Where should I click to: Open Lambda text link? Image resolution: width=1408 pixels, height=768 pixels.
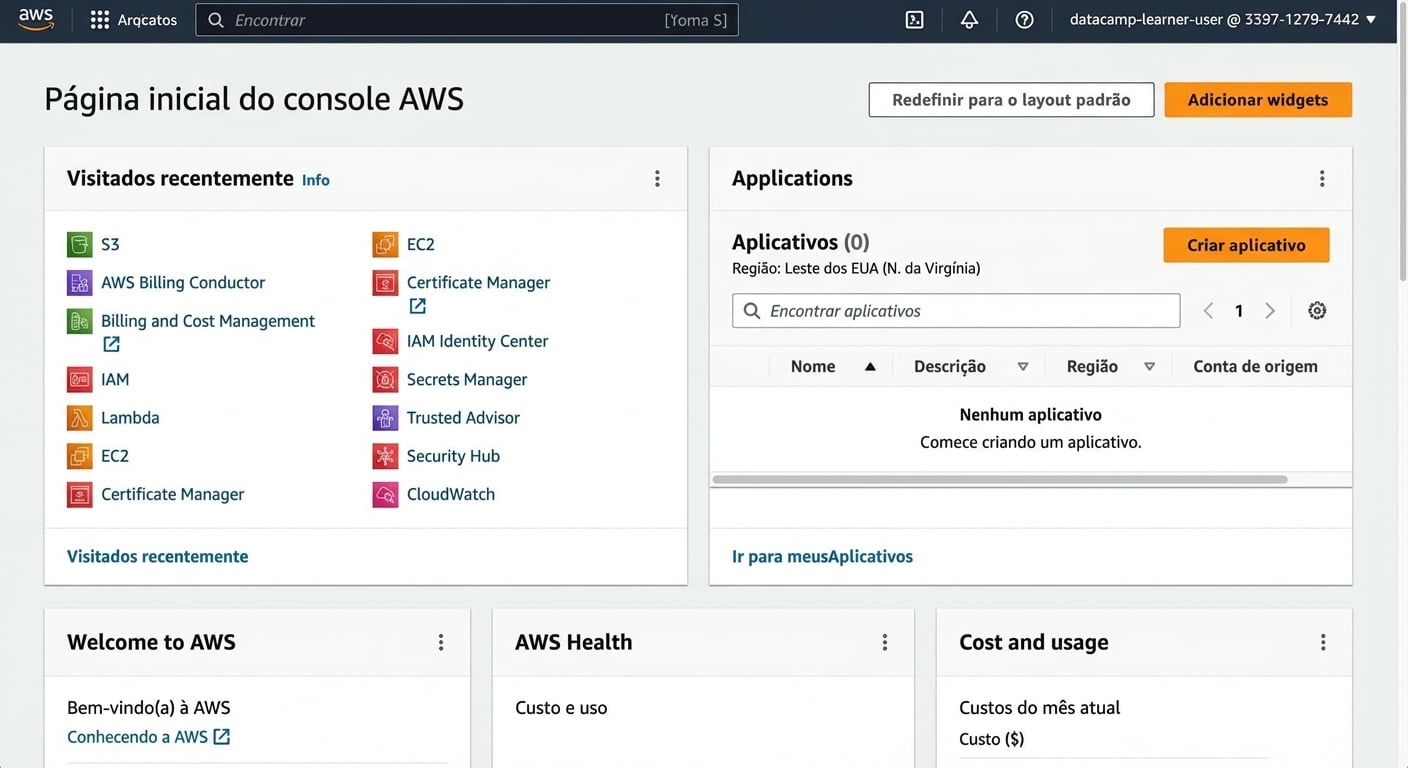130,418
